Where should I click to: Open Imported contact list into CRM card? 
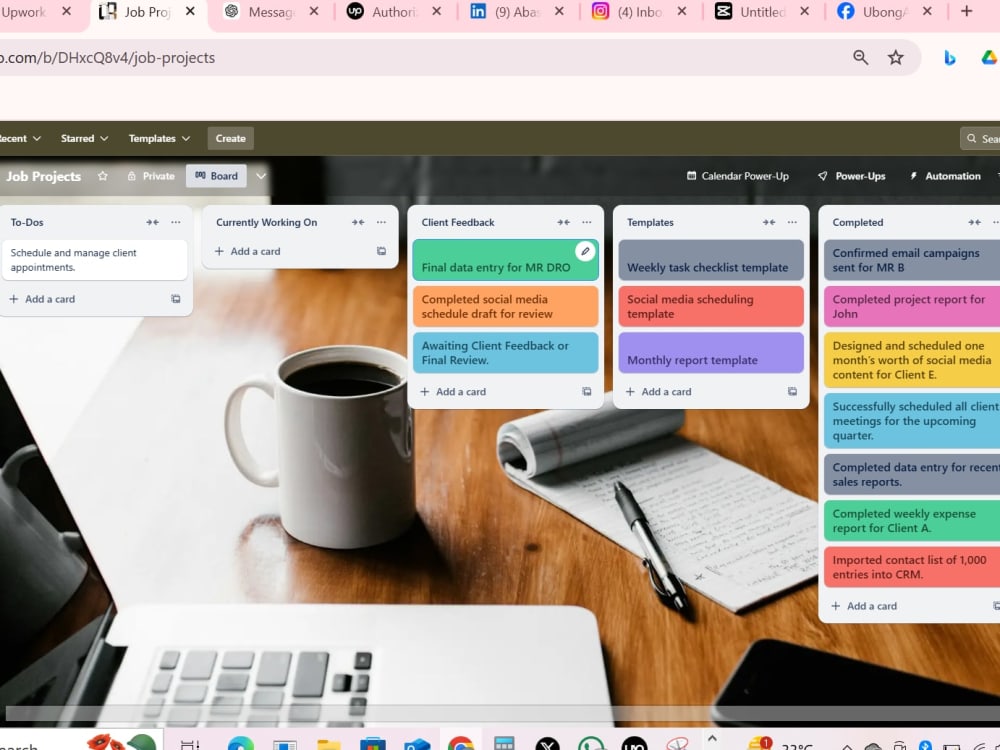click(912, 567)
